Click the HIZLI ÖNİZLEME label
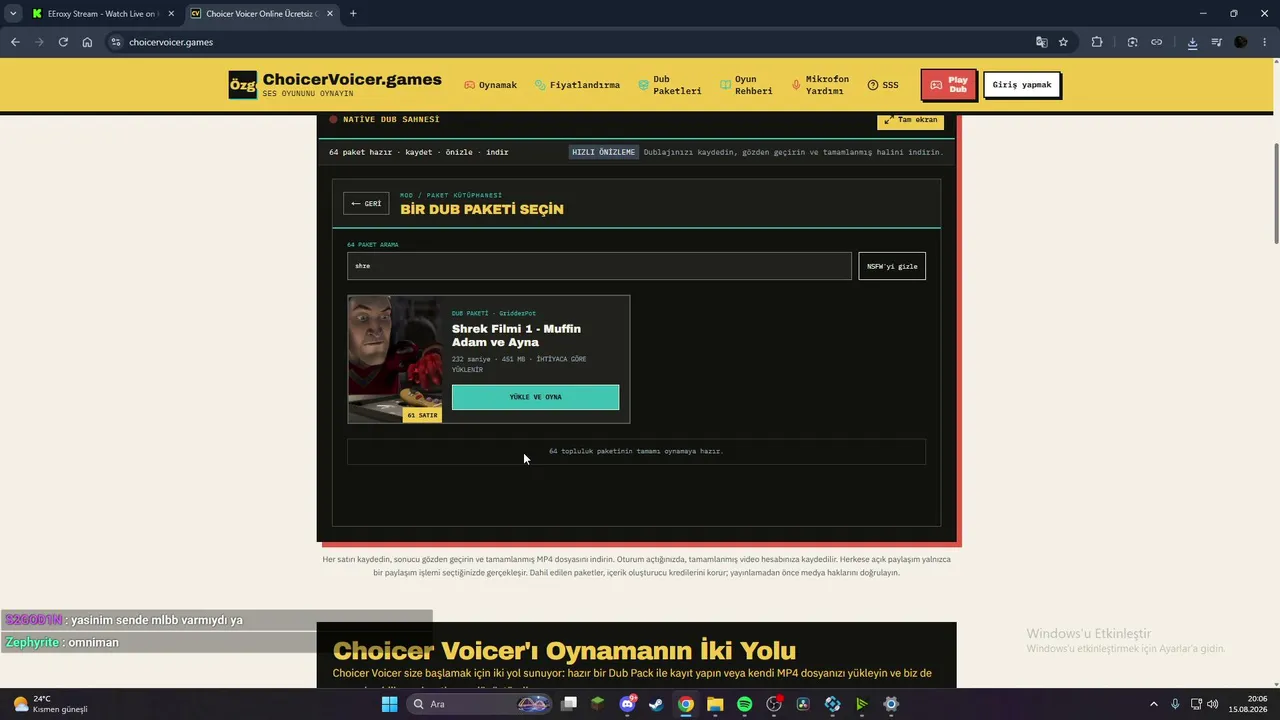 tap(603, 152)
